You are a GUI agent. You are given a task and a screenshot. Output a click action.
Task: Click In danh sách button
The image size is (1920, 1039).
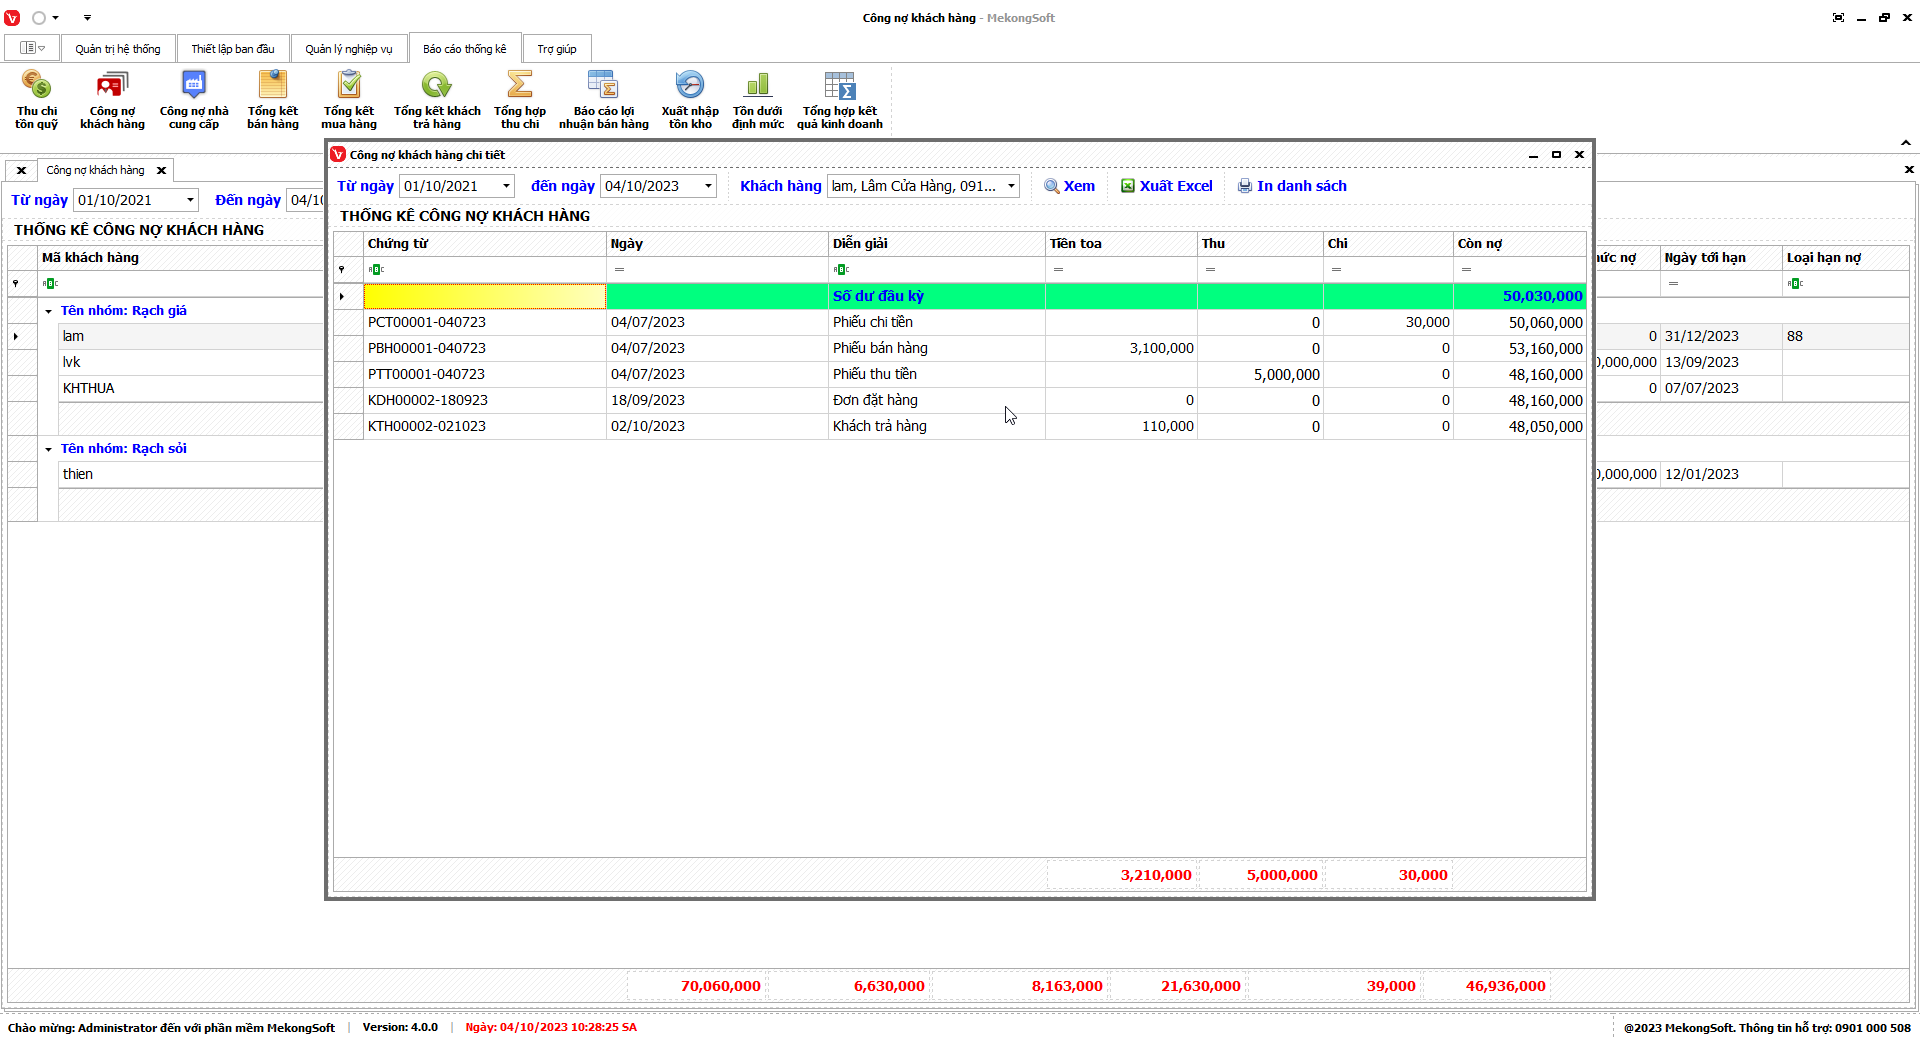(x=1292, y=186)
